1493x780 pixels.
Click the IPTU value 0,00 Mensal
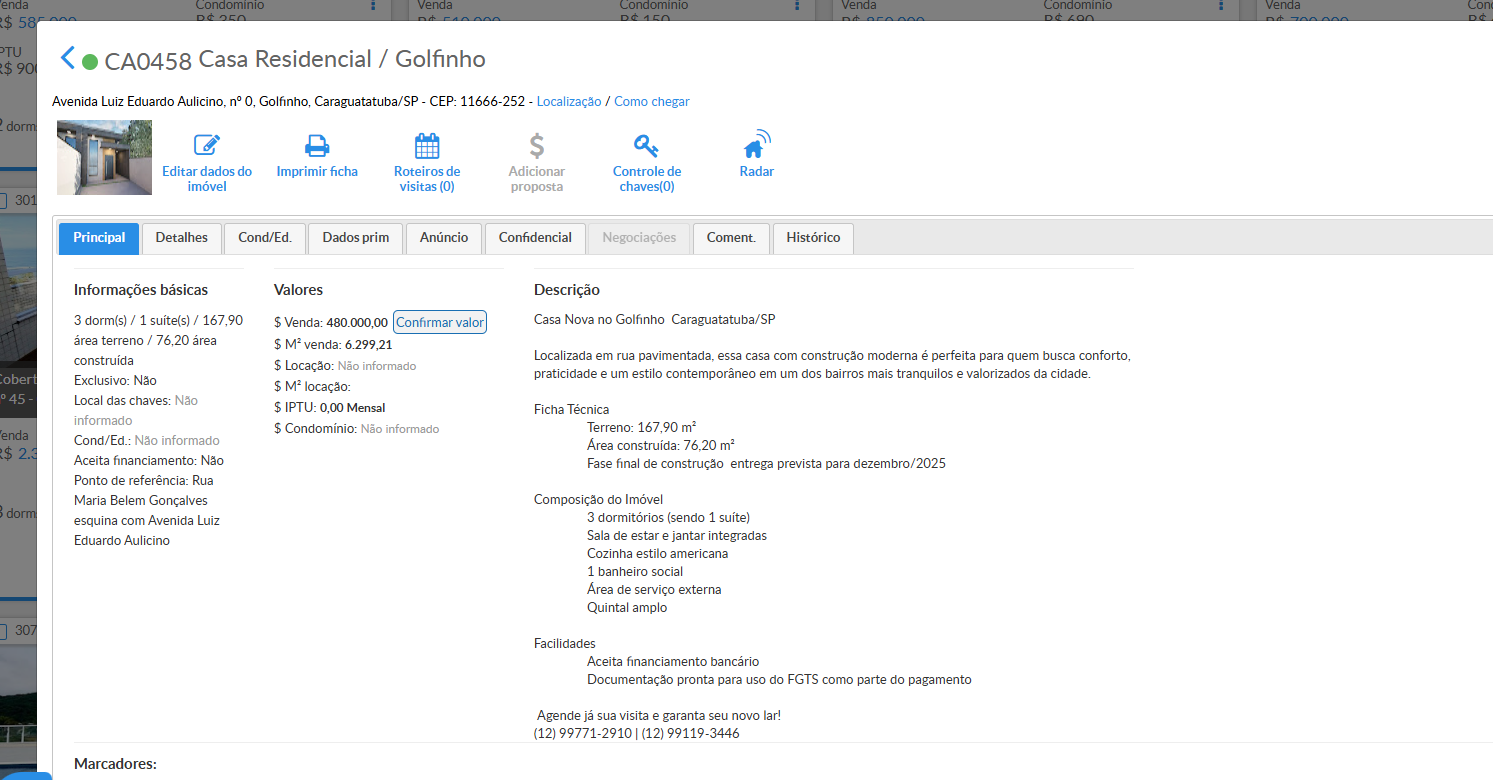point(352,408)
